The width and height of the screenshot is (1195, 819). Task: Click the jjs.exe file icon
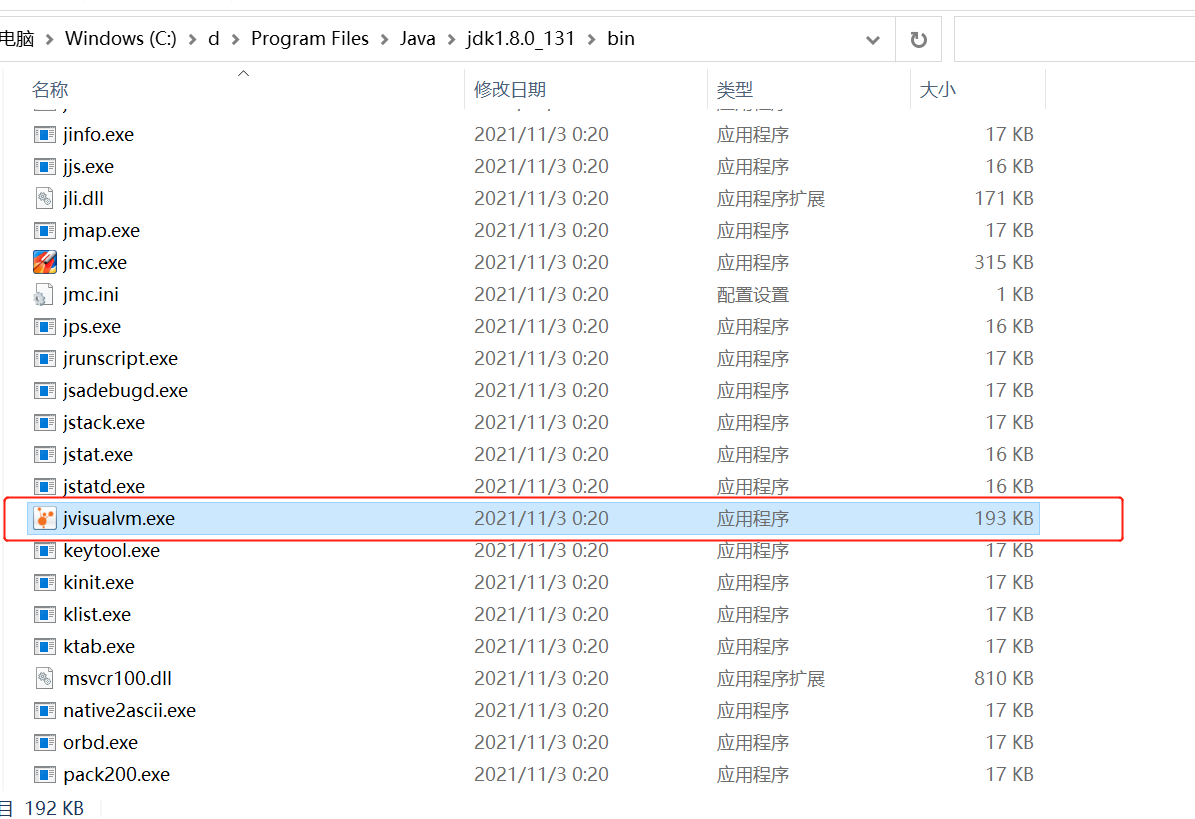point(45,167)
